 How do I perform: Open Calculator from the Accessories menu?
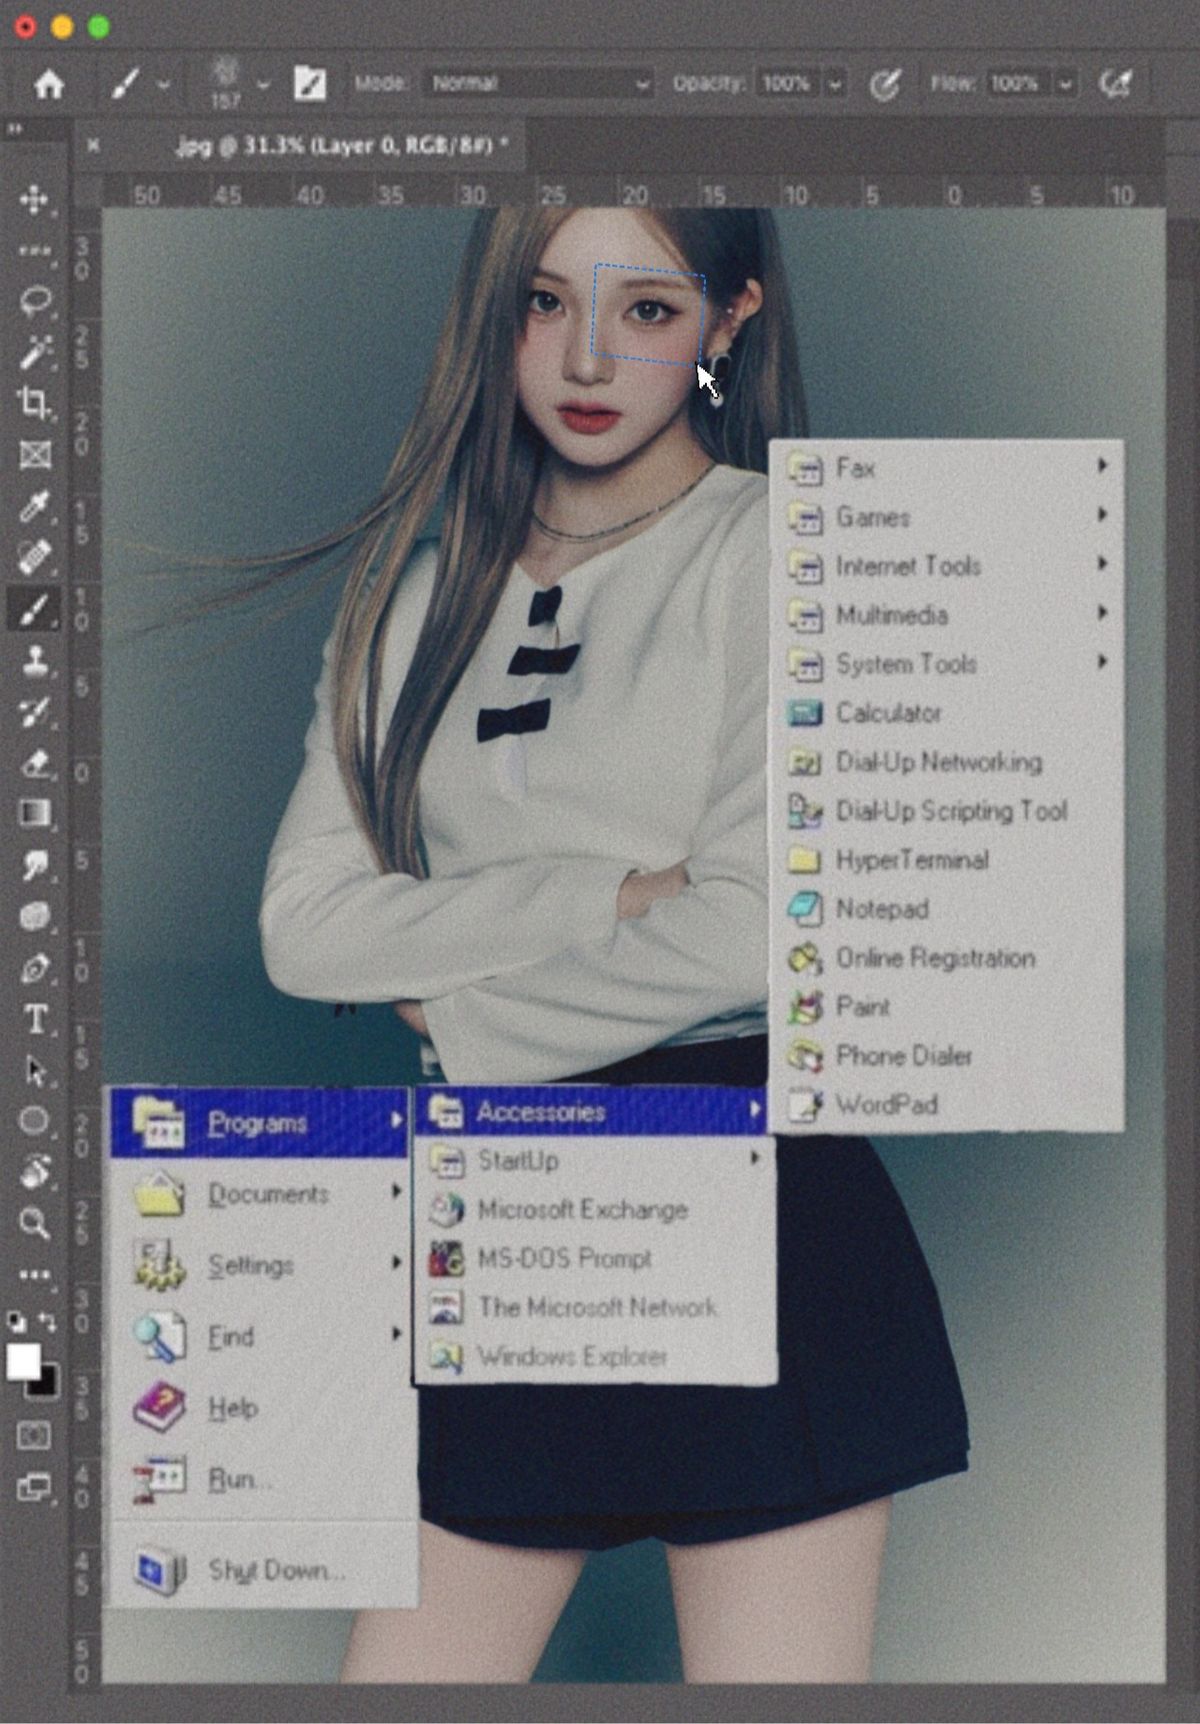888,713
